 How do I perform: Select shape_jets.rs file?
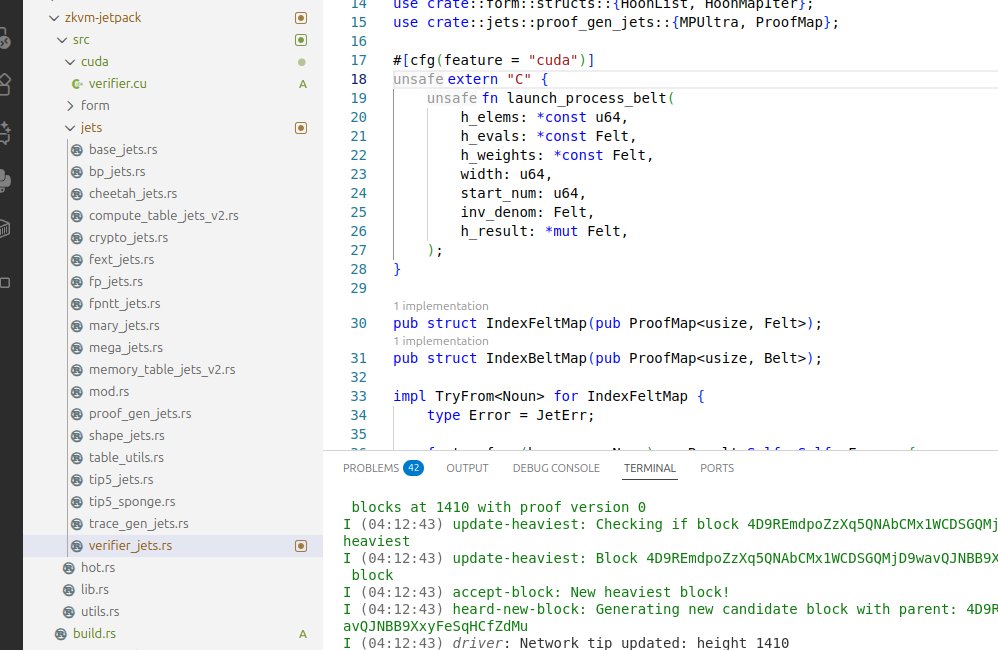[x=127, y=436]
